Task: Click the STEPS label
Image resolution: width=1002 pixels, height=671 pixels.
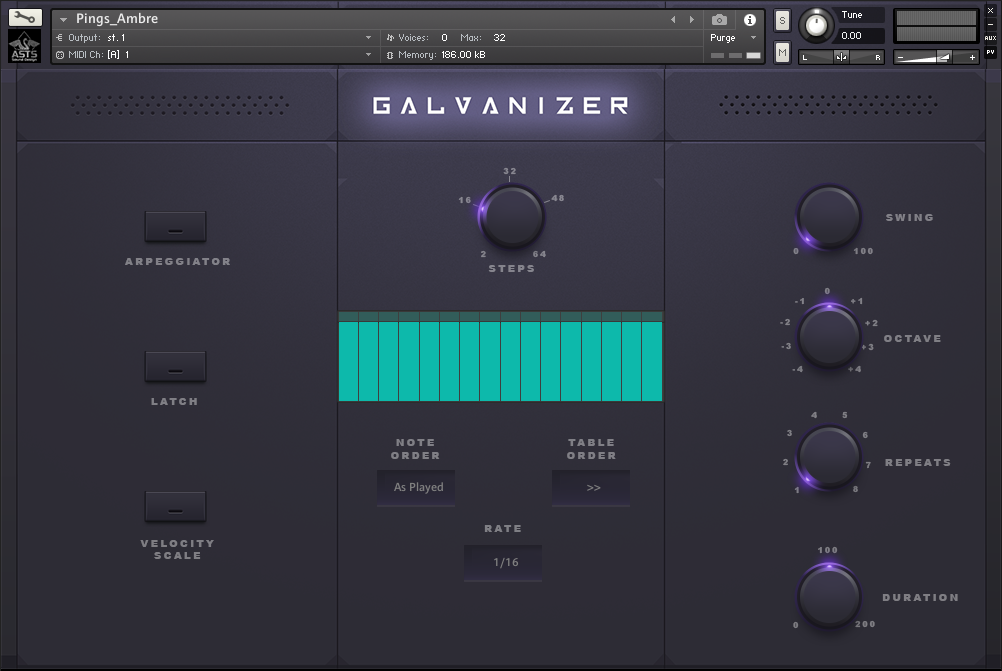Action: [x=512, y=268]
